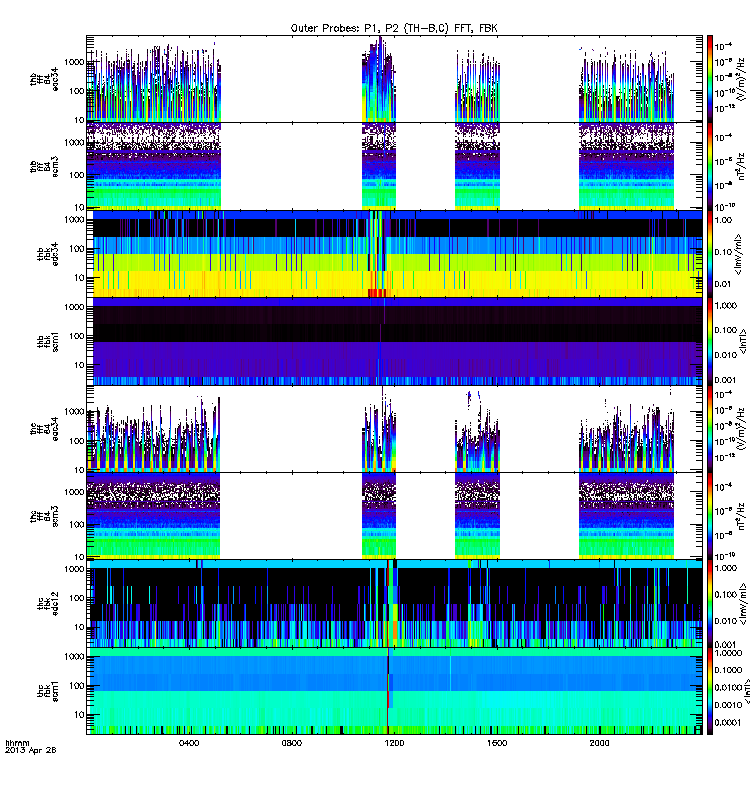The width and height of the screenshot is (750, 800).
Task: Click the <|nT|> units label of thb fbk scm1
Action: [x=743, y=341]
